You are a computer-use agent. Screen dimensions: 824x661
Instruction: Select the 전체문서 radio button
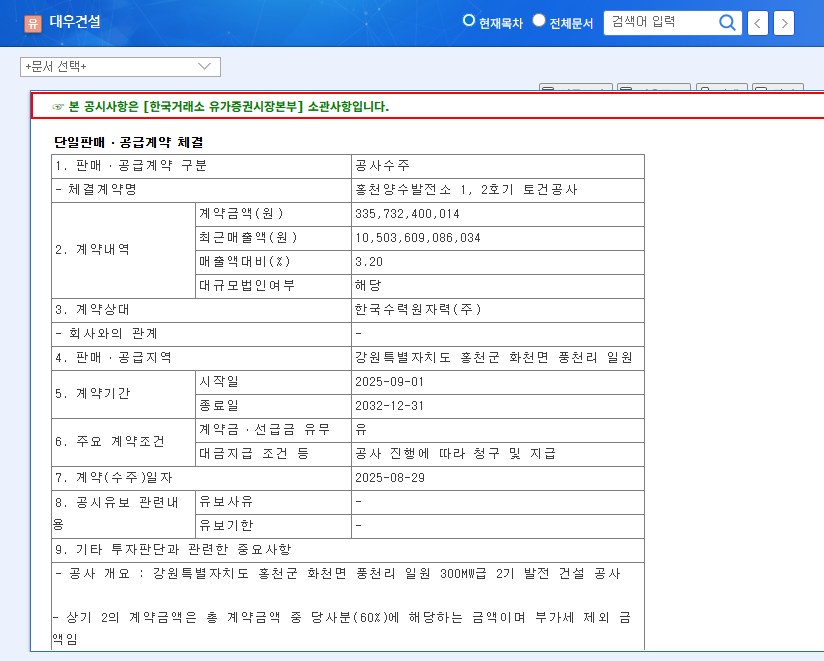tap(537, 19)
